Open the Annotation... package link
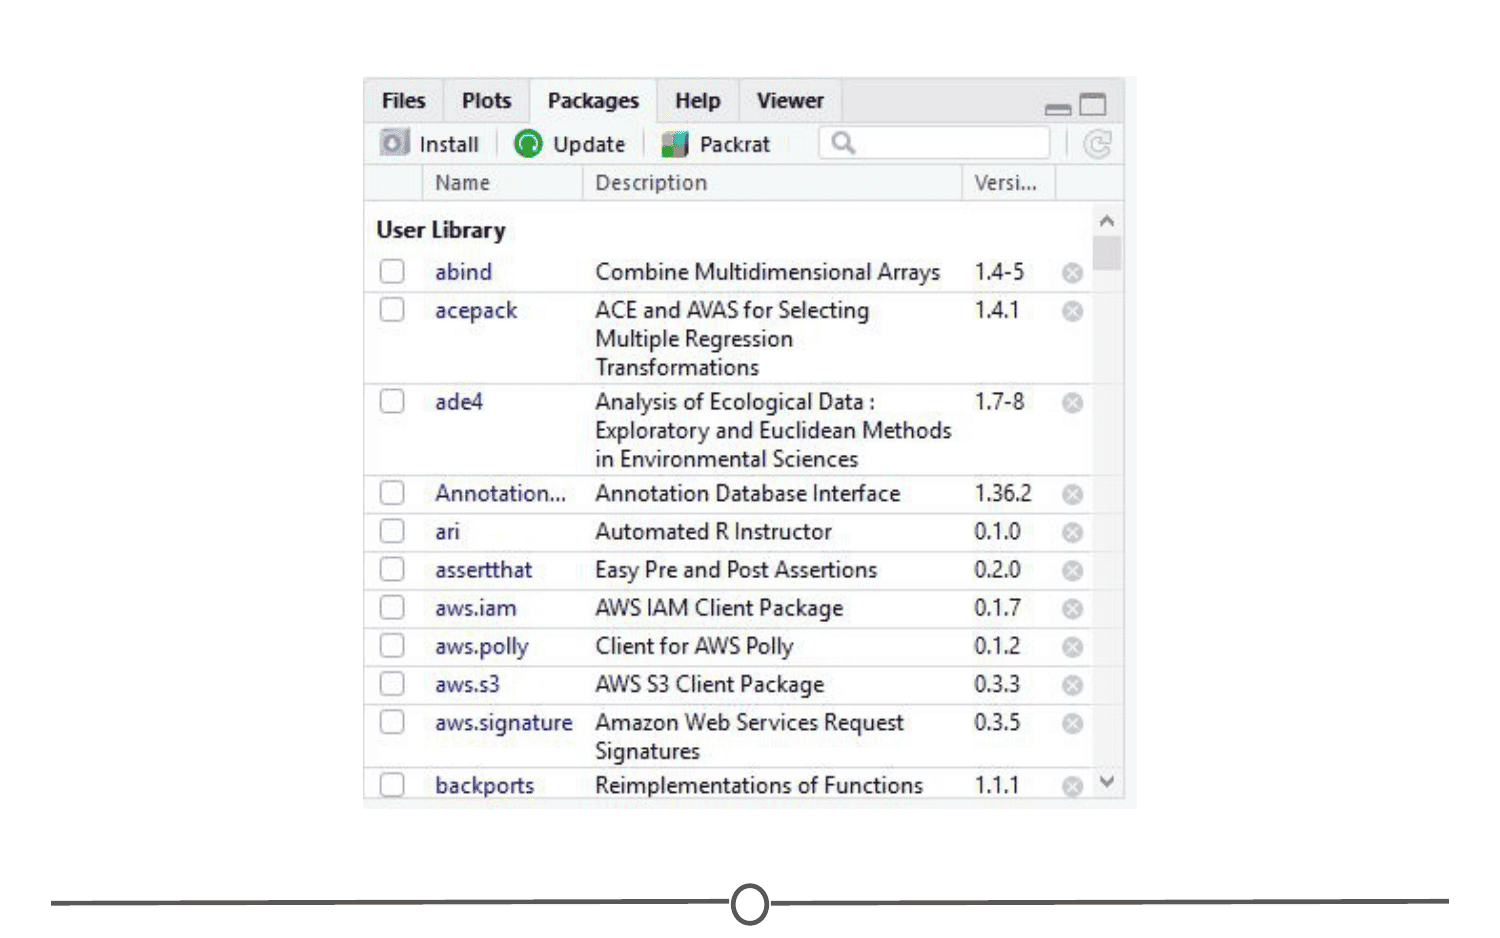1500x938 pixels. (x=500, y=493)
